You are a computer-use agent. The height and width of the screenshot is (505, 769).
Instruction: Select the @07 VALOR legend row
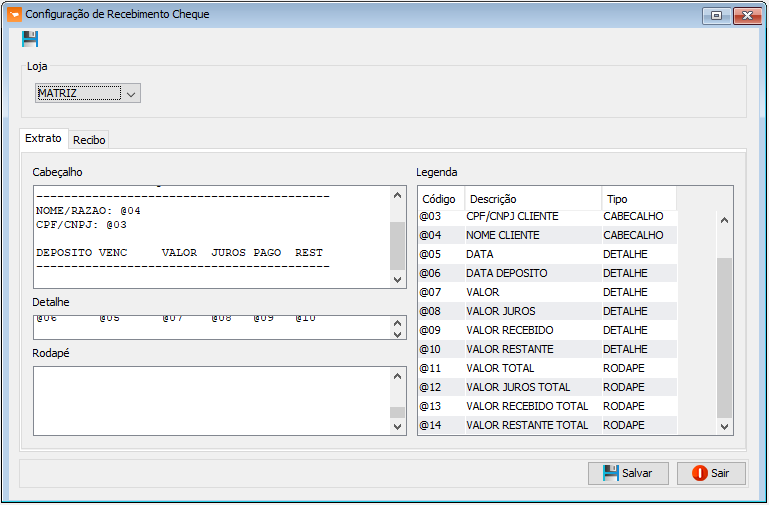pos(547,292)
